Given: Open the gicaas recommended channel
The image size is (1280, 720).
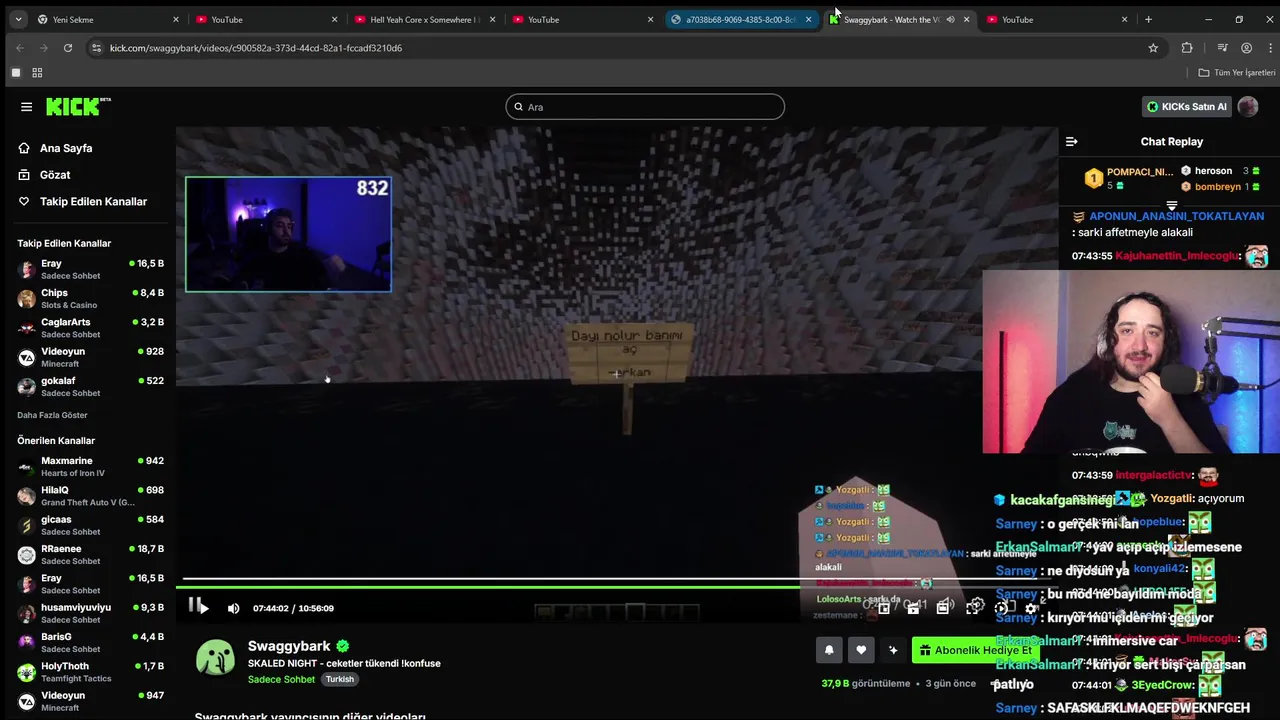Looking at the screenshot, I should tap(90, 525).
